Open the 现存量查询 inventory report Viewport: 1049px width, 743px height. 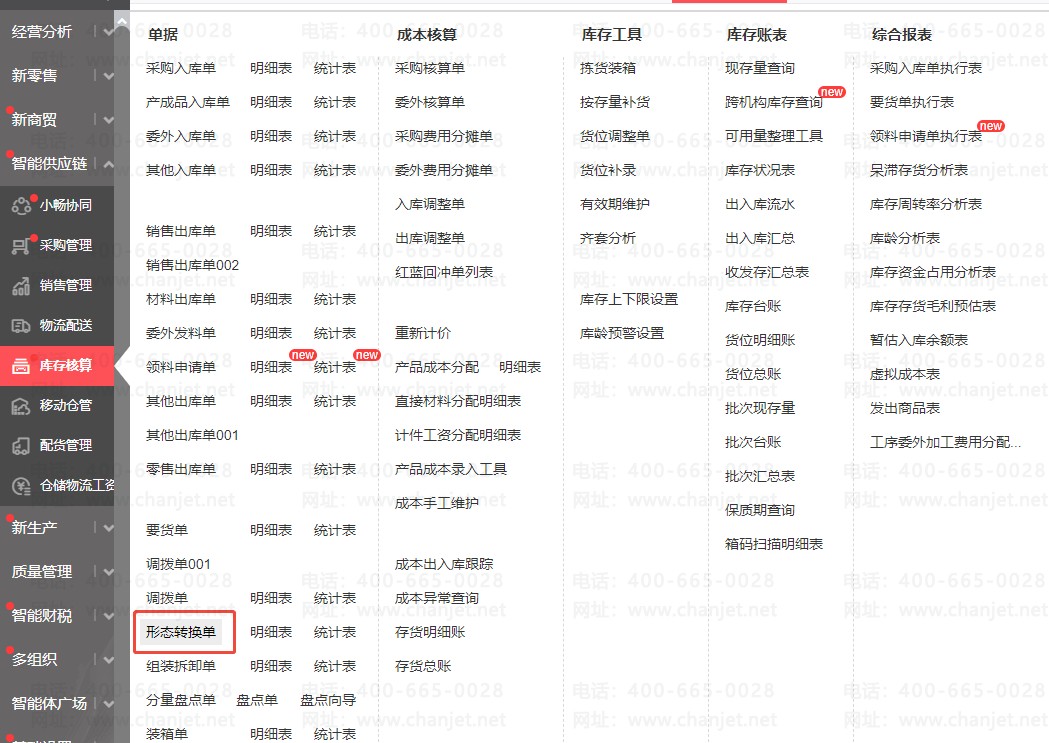[760, 69]
